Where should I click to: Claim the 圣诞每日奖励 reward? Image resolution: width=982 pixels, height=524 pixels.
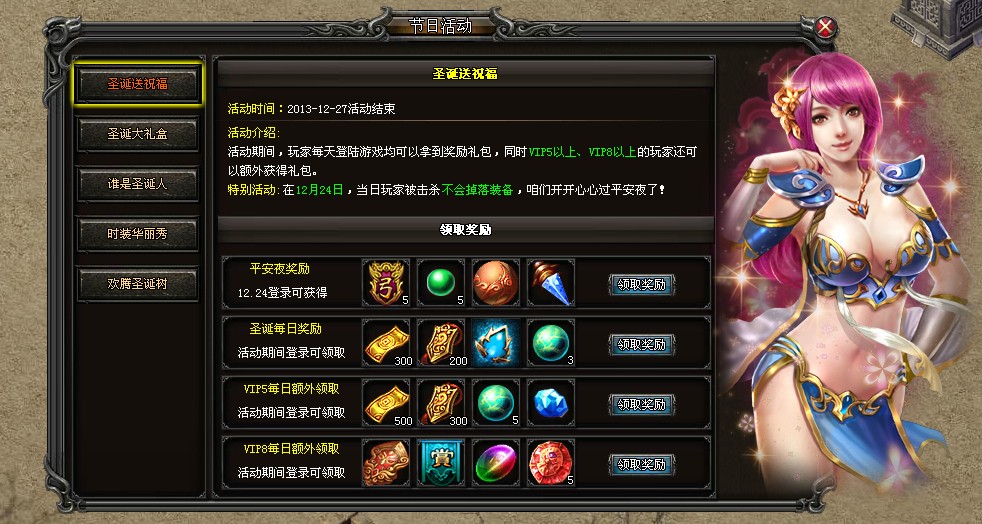[x=641, y=344]
